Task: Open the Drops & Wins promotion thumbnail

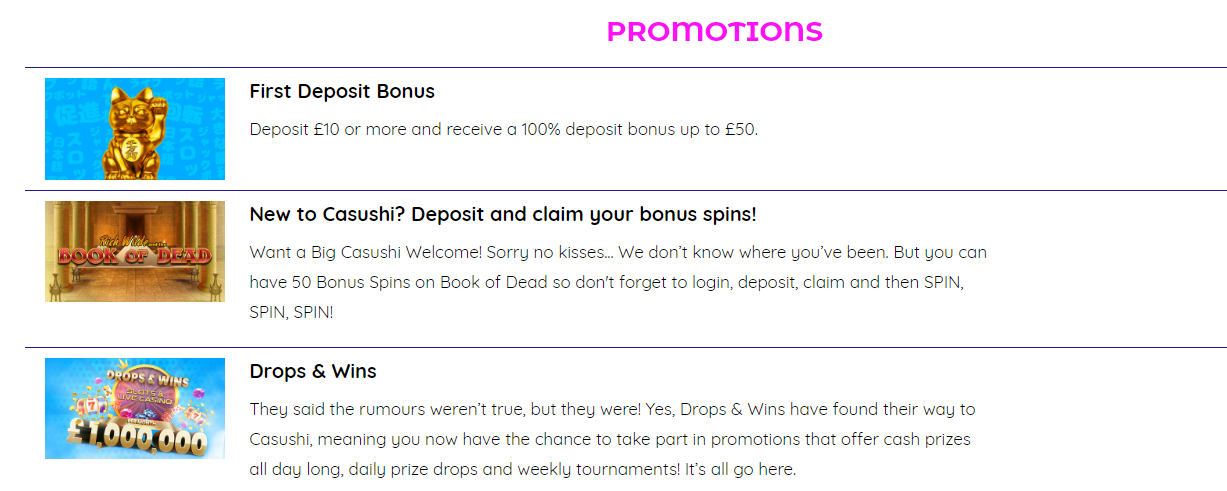Action: pyautogui.click(x=135, y=408)
